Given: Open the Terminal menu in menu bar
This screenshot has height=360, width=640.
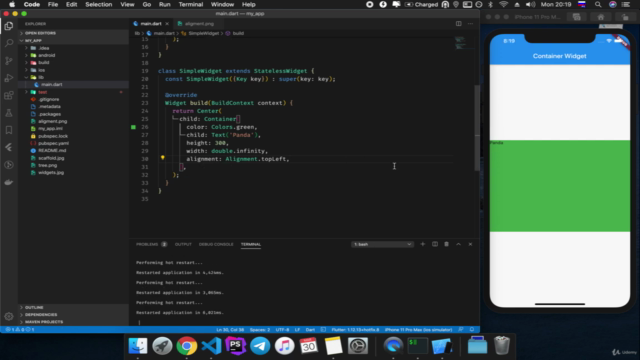Looking at the screenshot, I should click(x=191, y=4).
